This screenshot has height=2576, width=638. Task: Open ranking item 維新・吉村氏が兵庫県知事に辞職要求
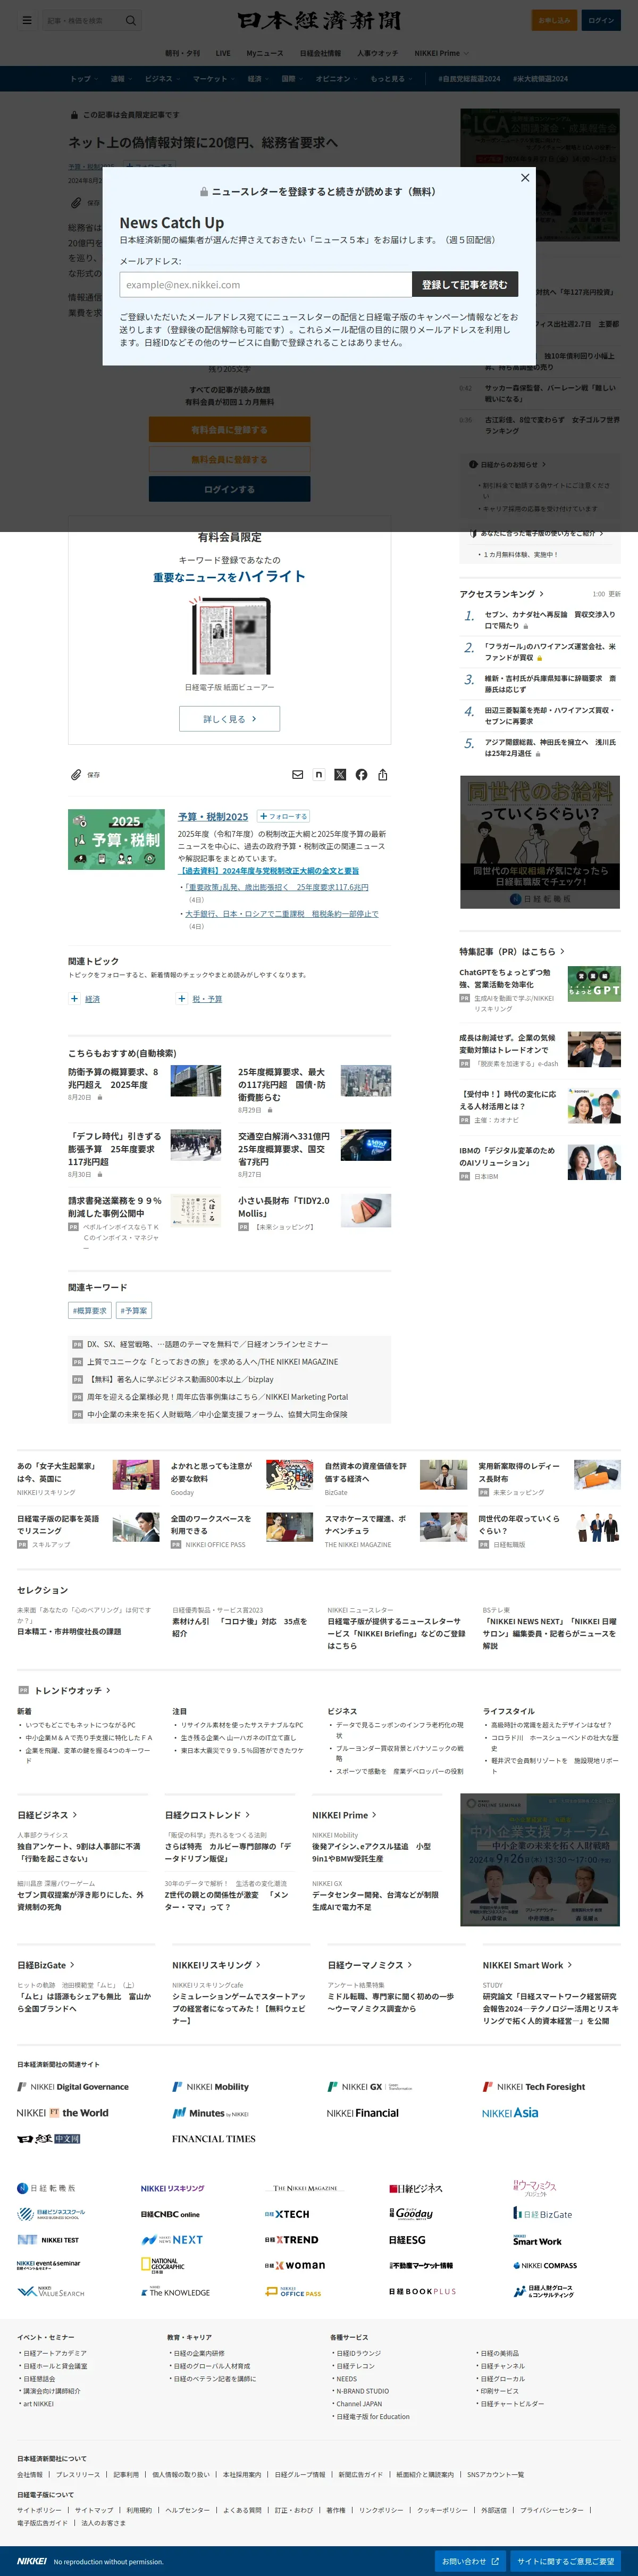(x=550, y=684)
